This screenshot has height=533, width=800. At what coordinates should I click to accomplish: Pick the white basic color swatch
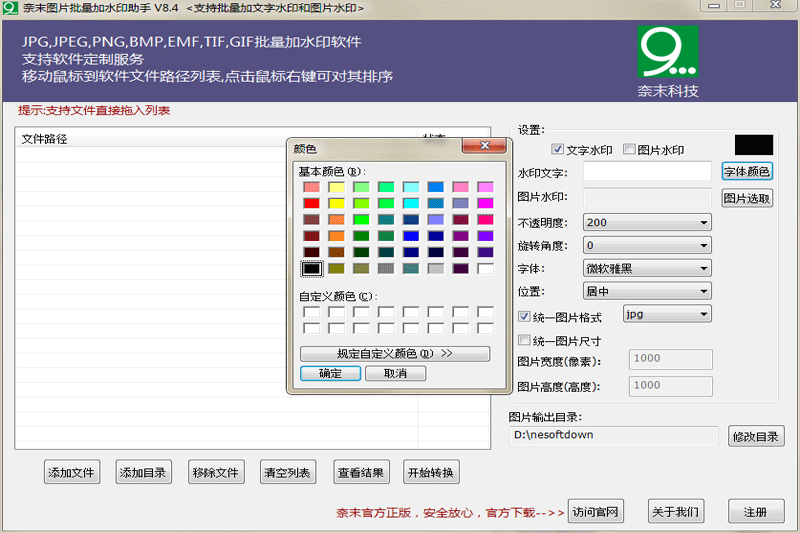(485, 268)
